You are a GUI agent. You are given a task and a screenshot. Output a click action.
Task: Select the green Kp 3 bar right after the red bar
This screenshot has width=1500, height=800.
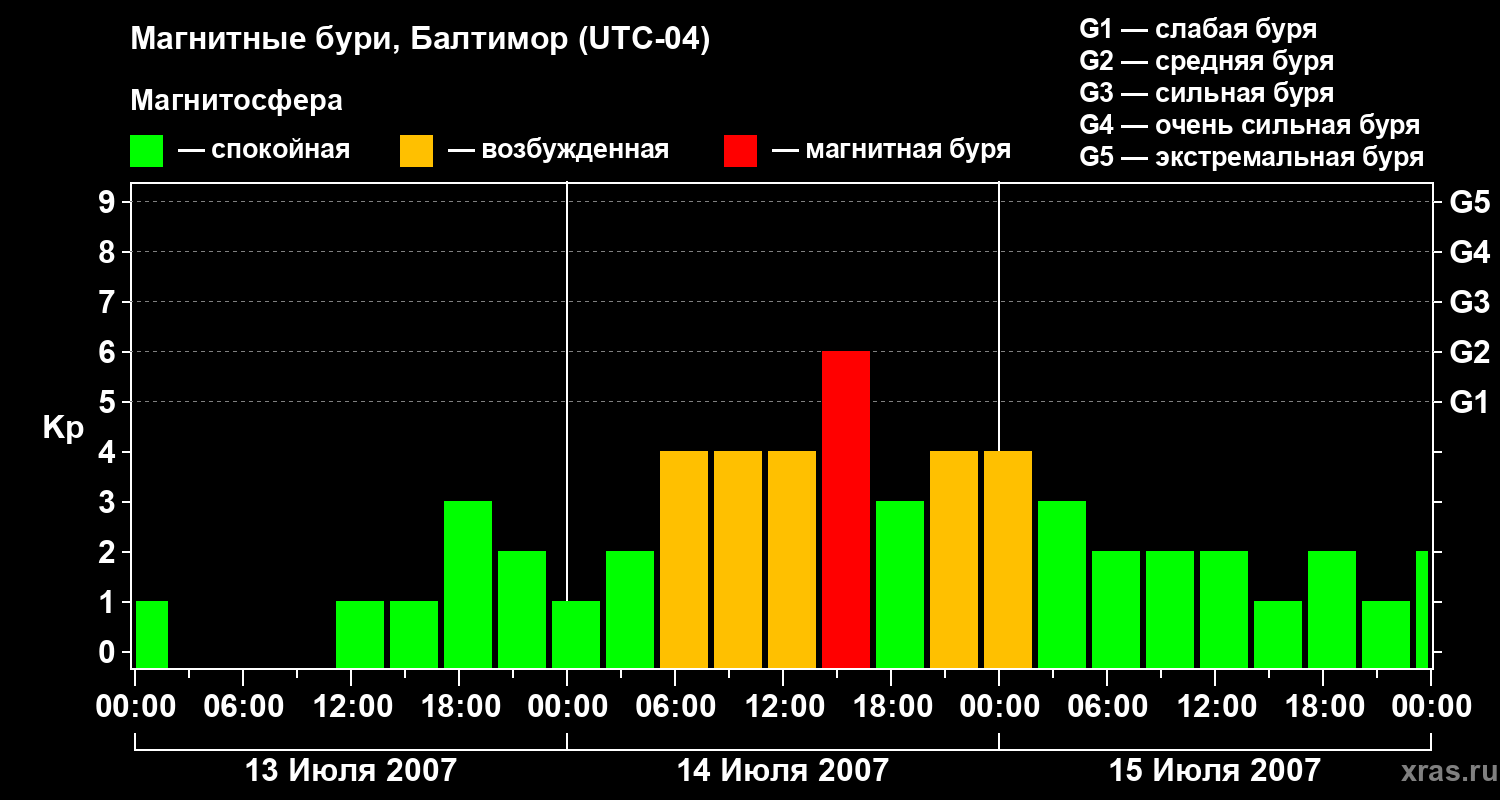click(x=900, y=585)
